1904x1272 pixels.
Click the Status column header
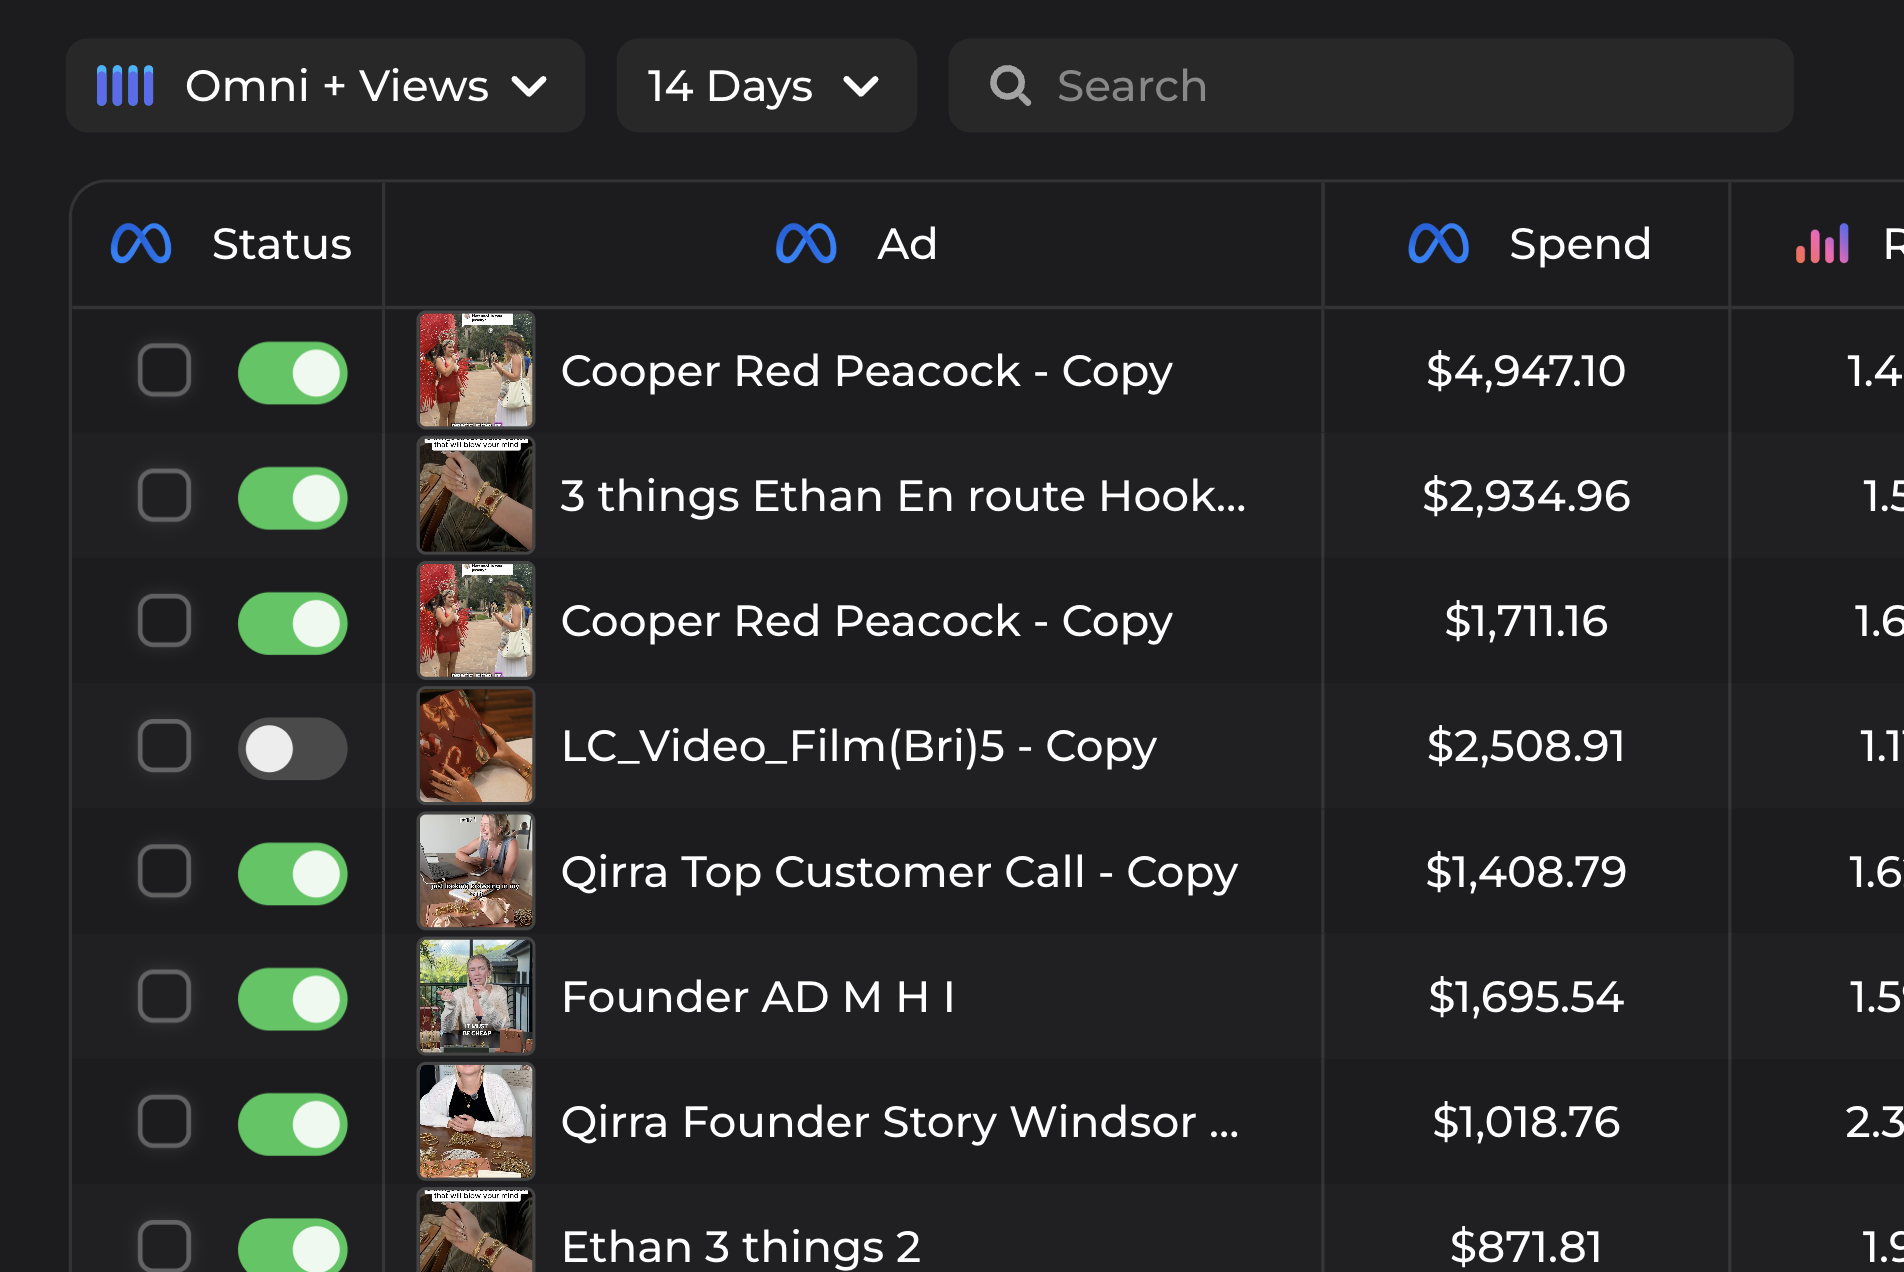click(281, 244)
